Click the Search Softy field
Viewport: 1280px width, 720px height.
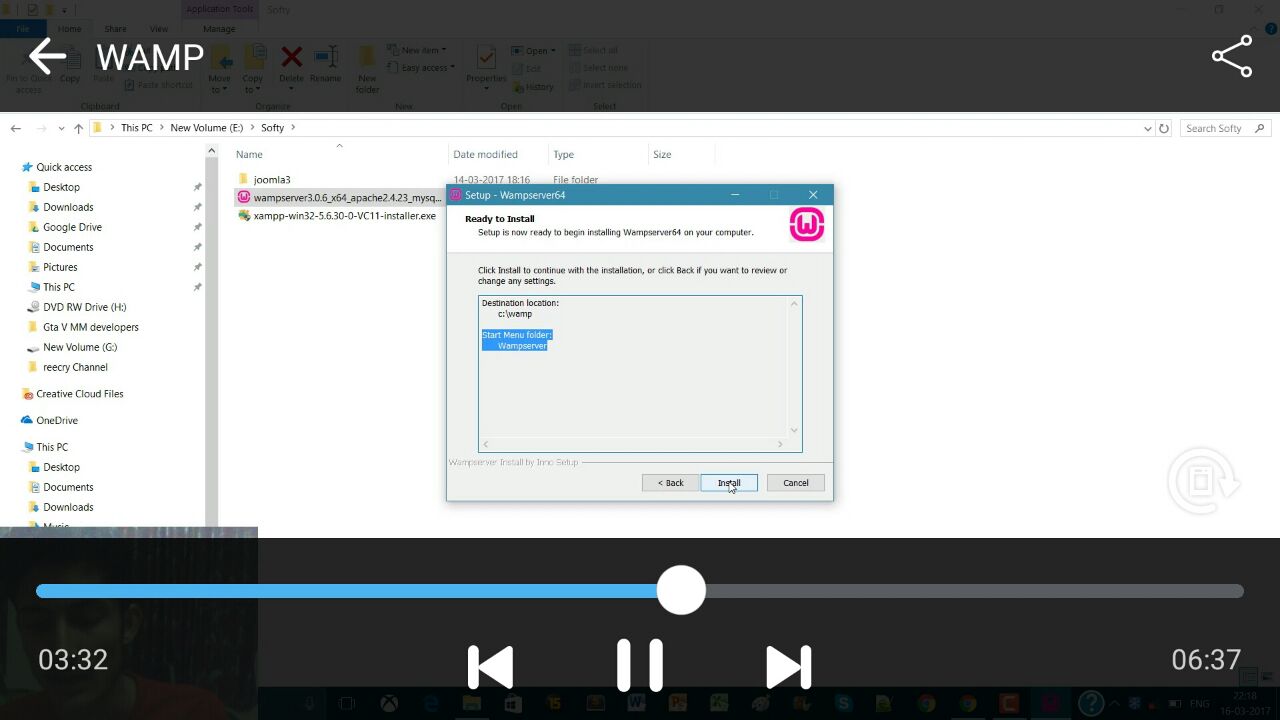pyautogui.click(x=1225, y=128)
